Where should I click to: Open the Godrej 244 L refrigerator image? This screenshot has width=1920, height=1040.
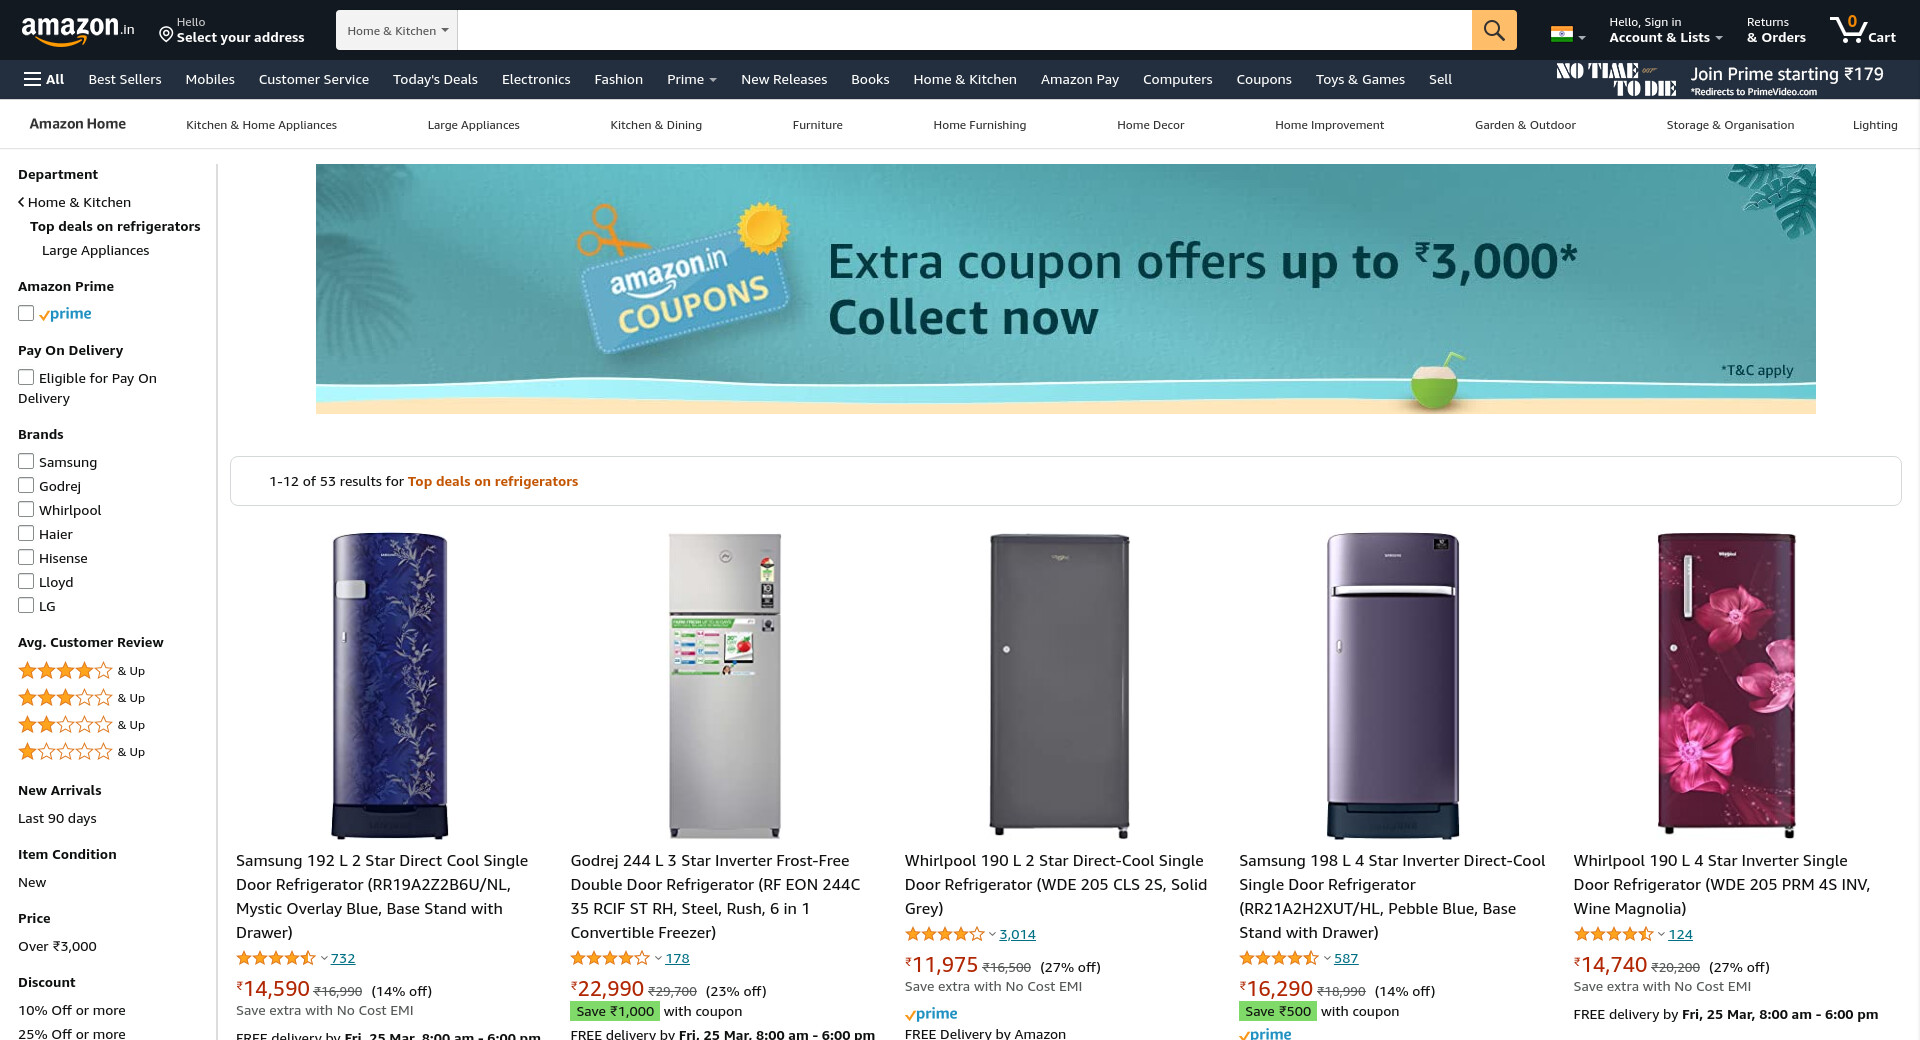click(x=724, y=685)
